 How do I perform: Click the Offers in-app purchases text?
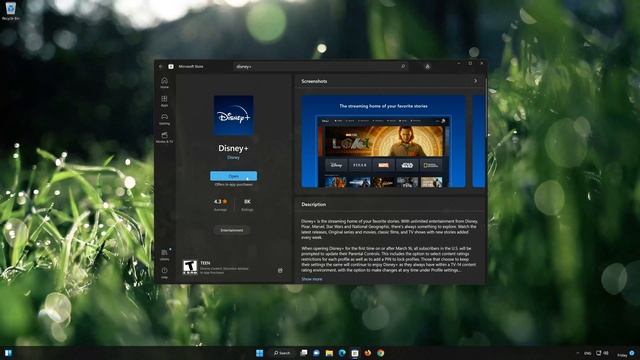(x=233, y=184)
